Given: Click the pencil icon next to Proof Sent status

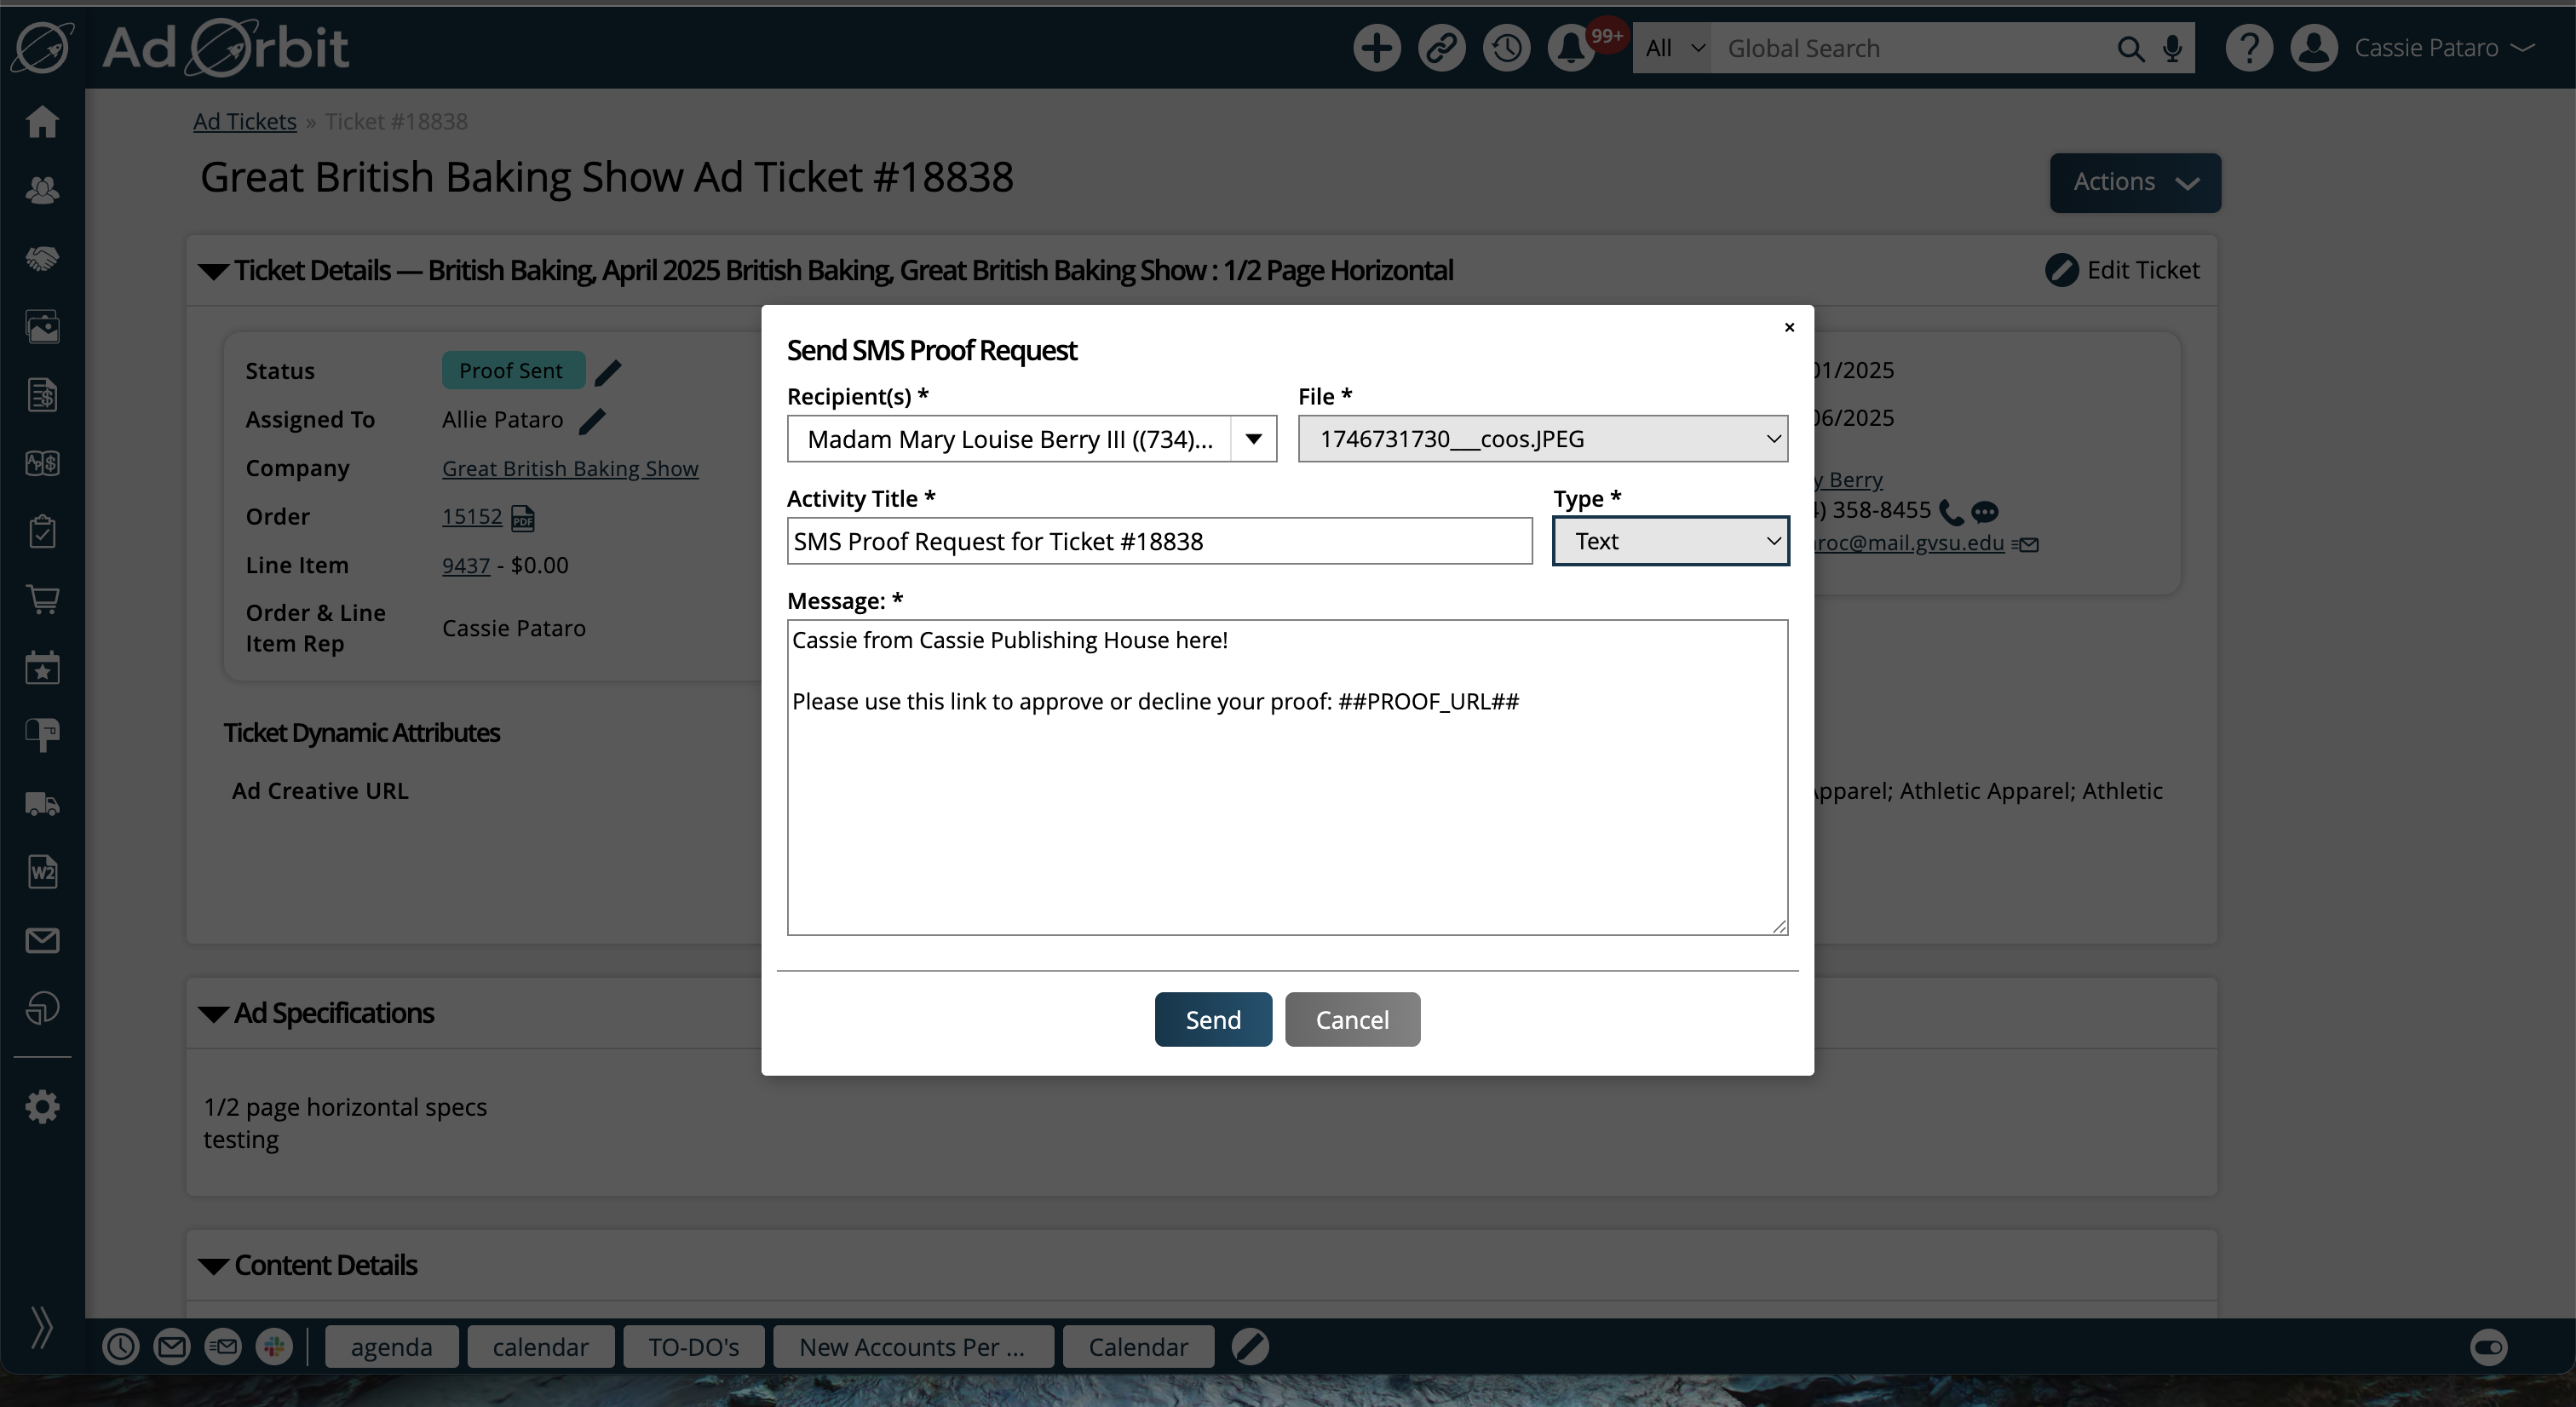Looking at the screenshot, I should pyautogui.click(x=608, y=372).
